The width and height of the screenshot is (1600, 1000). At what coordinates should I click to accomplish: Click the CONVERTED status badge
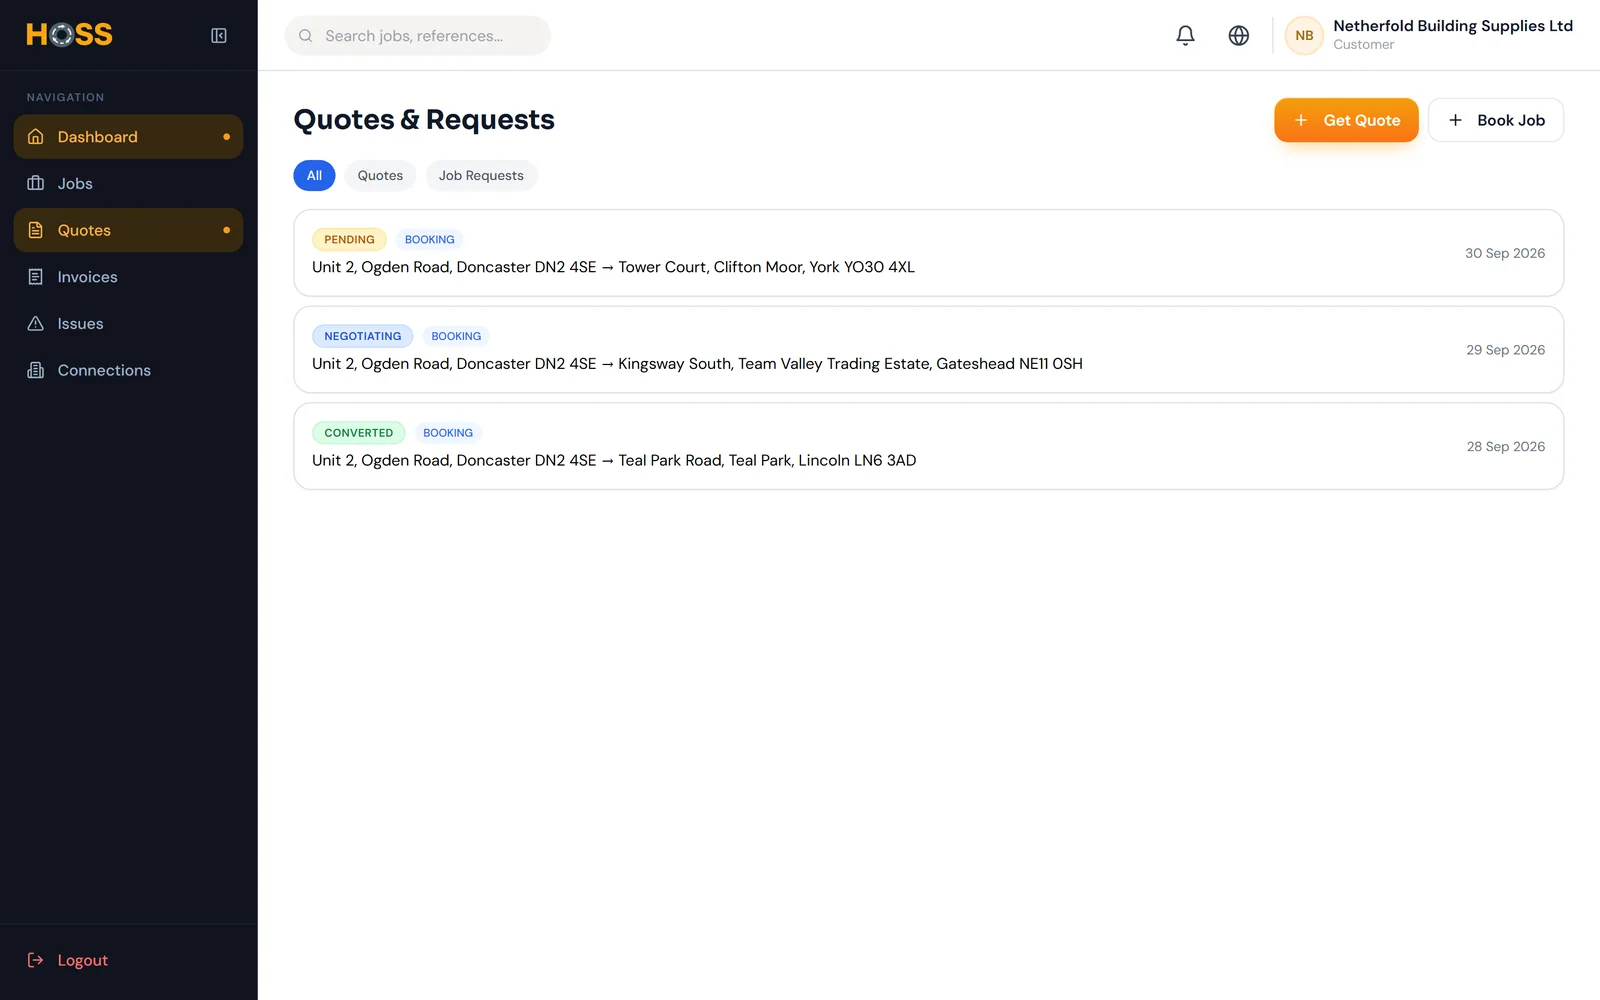[x=358, y=433]
